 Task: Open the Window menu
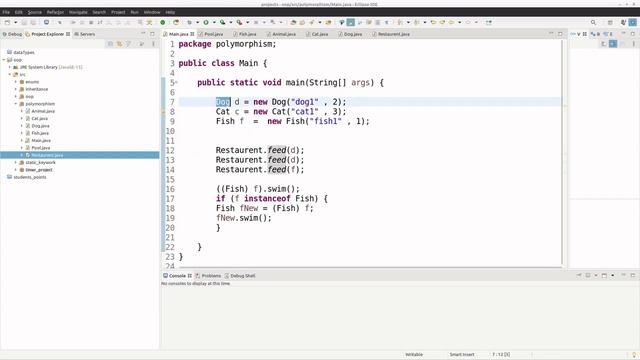152,12
